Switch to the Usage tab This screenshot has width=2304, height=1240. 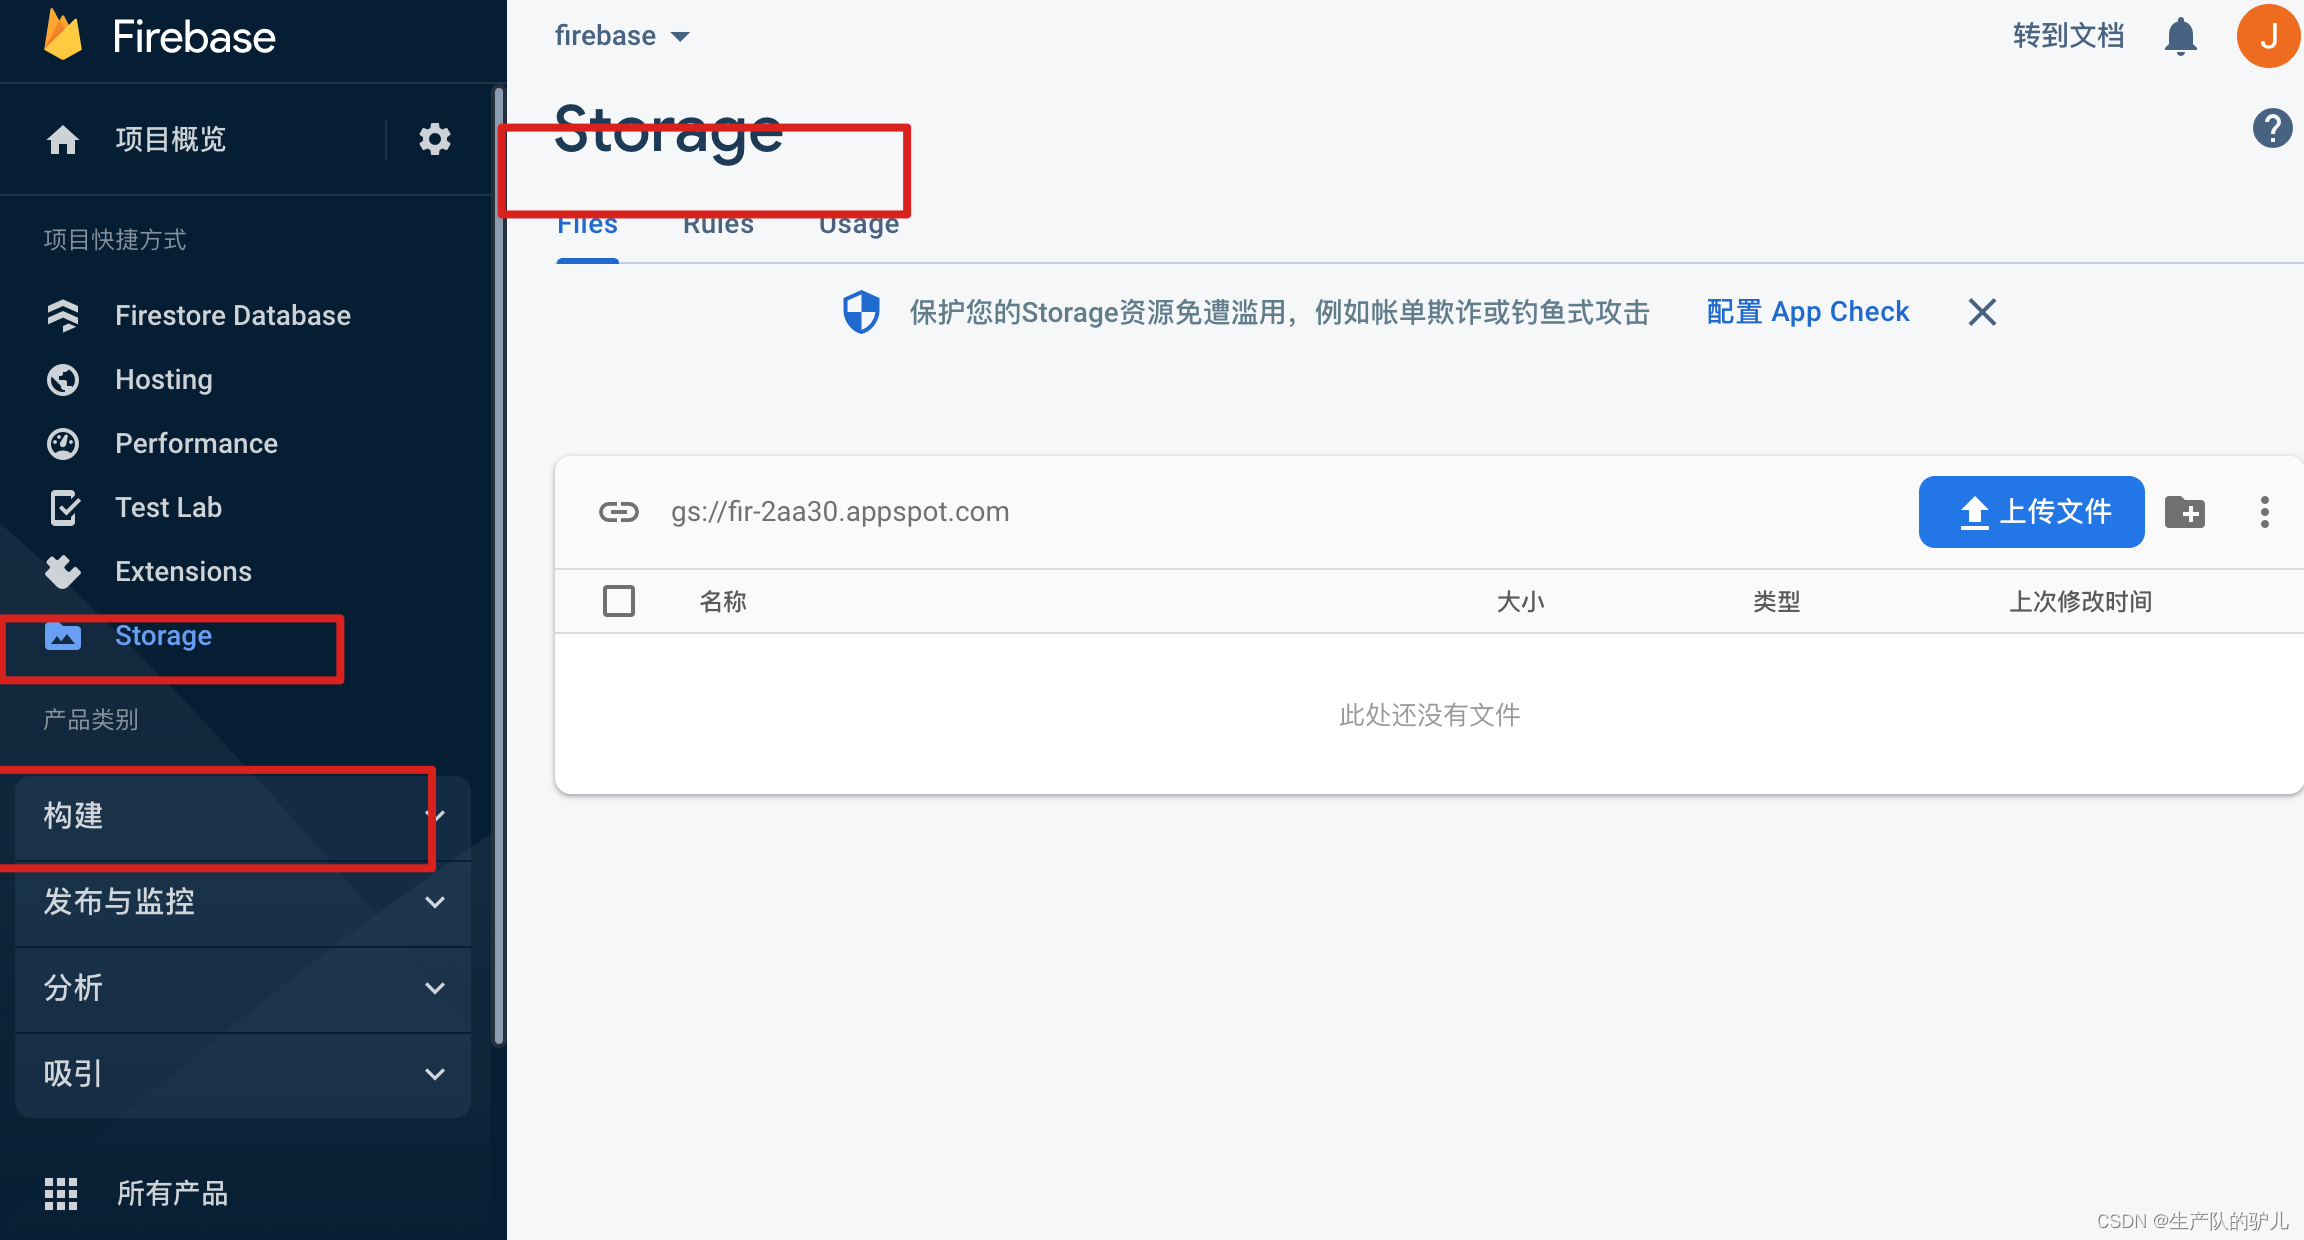coord(858,224)
